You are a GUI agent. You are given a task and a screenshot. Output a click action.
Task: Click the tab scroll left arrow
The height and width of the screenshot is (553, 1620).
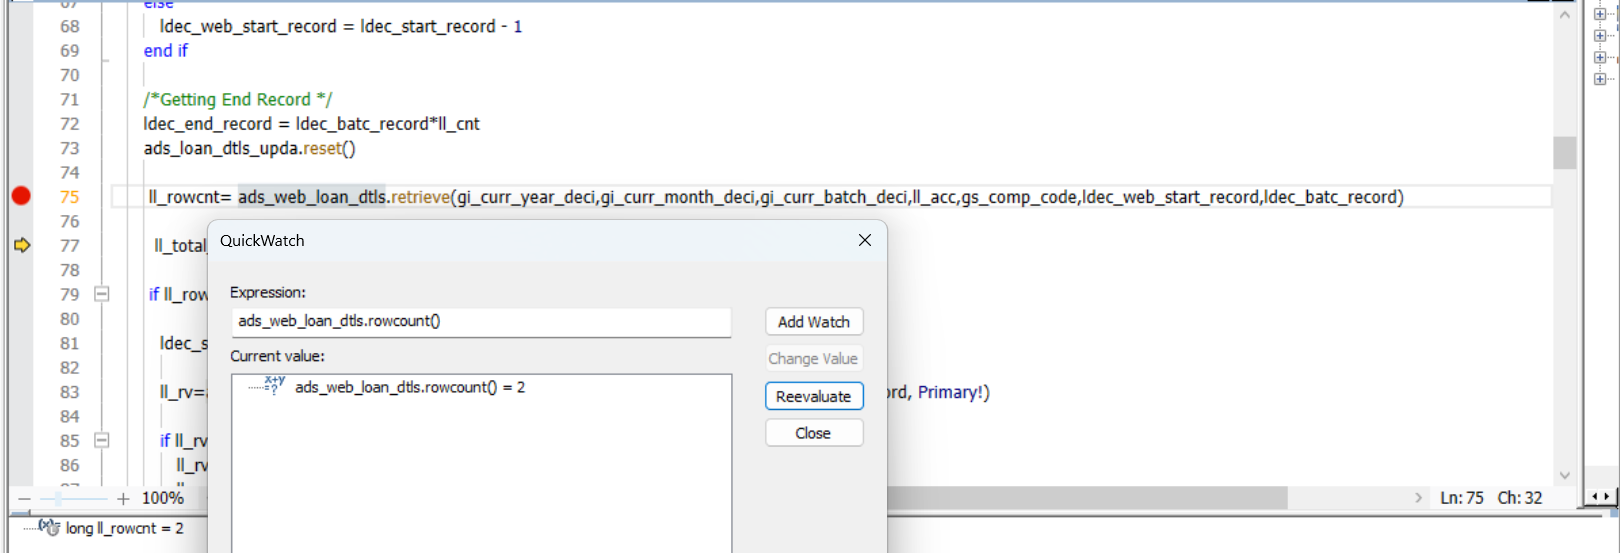click(1595, 496)
